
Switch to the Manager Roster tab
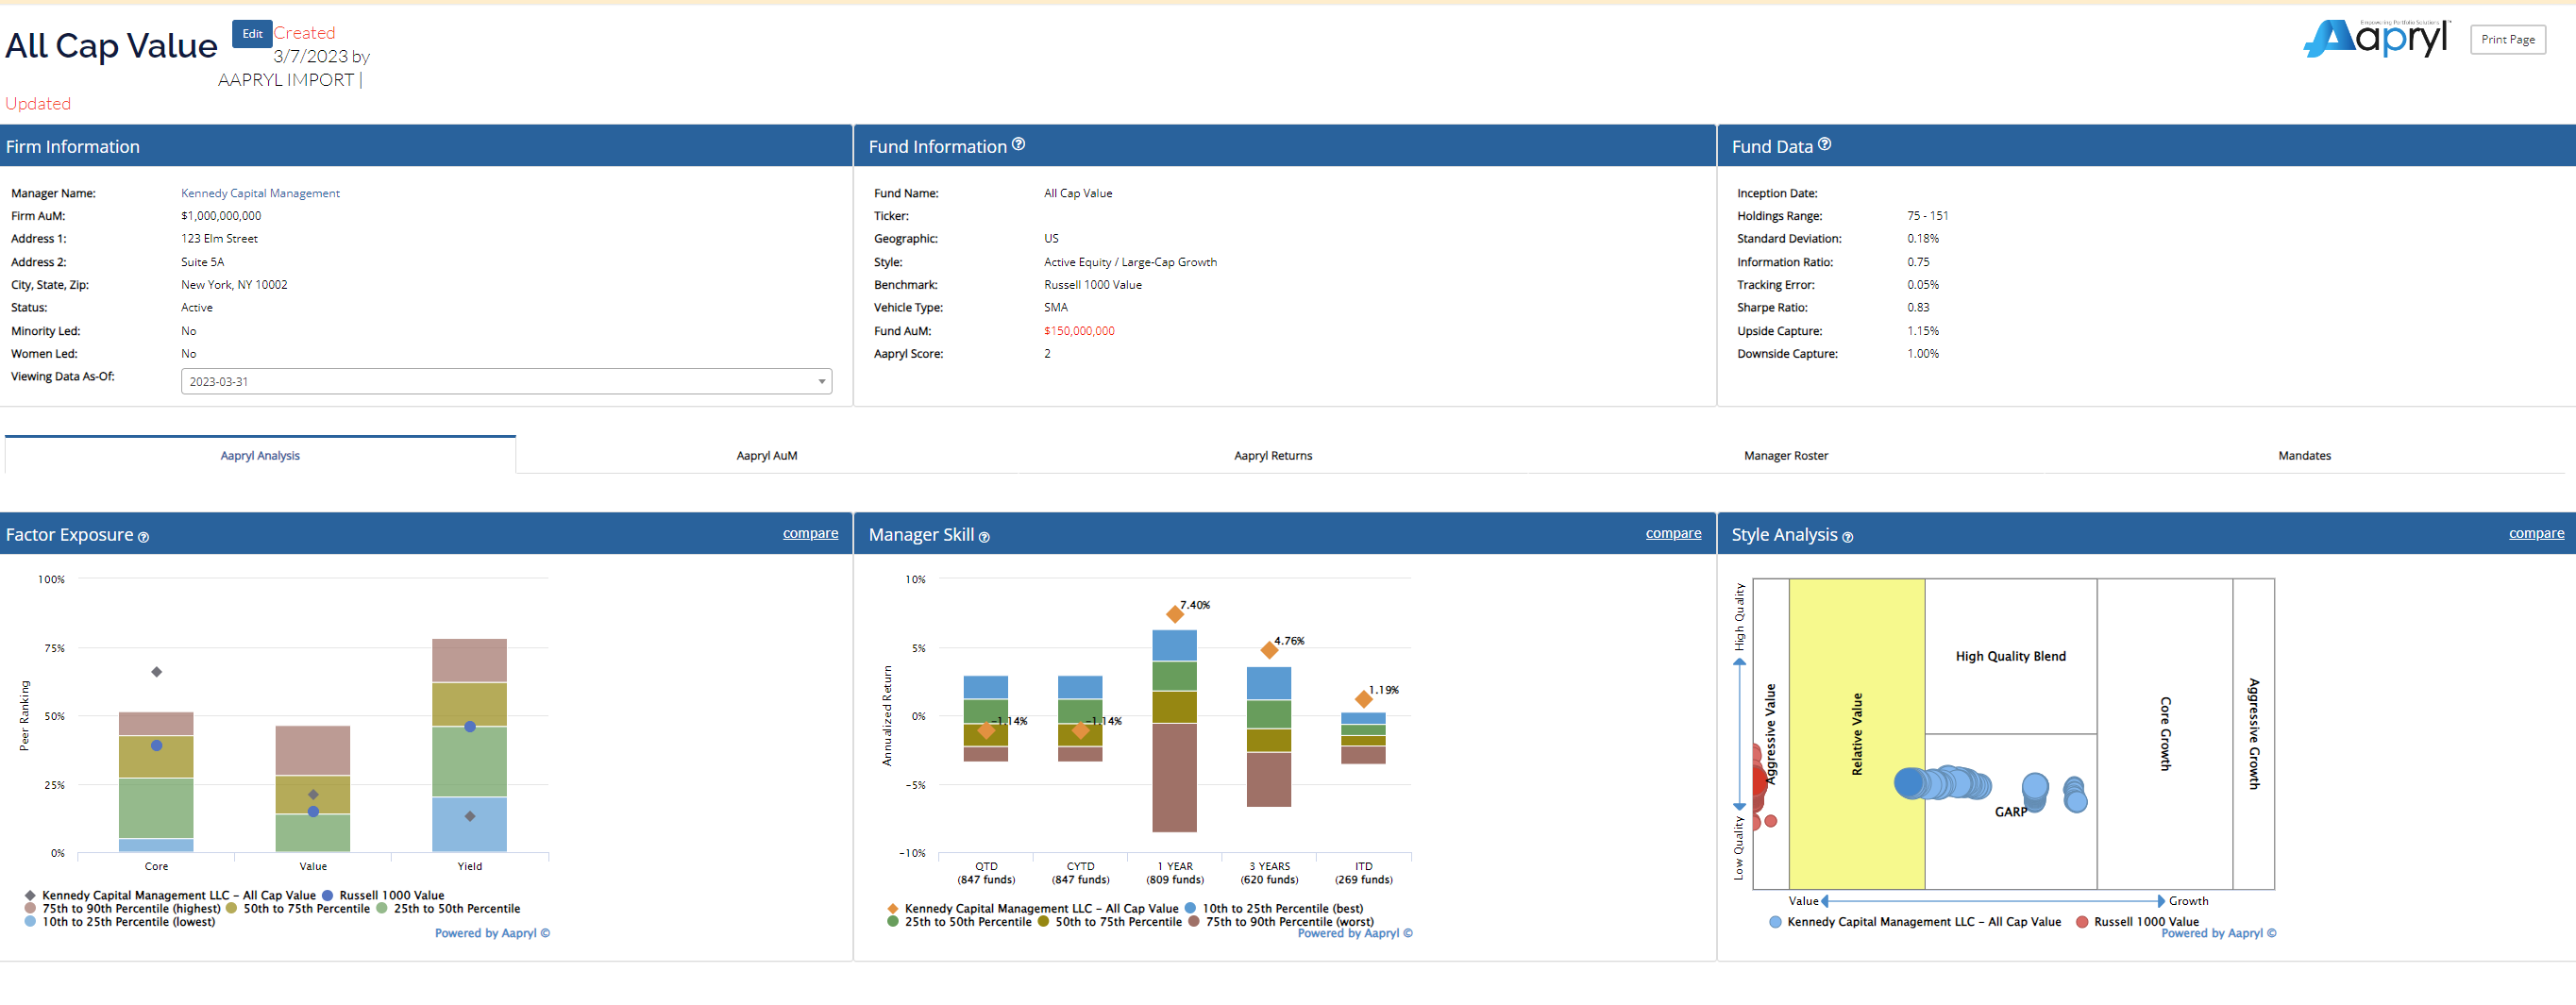1786,455
